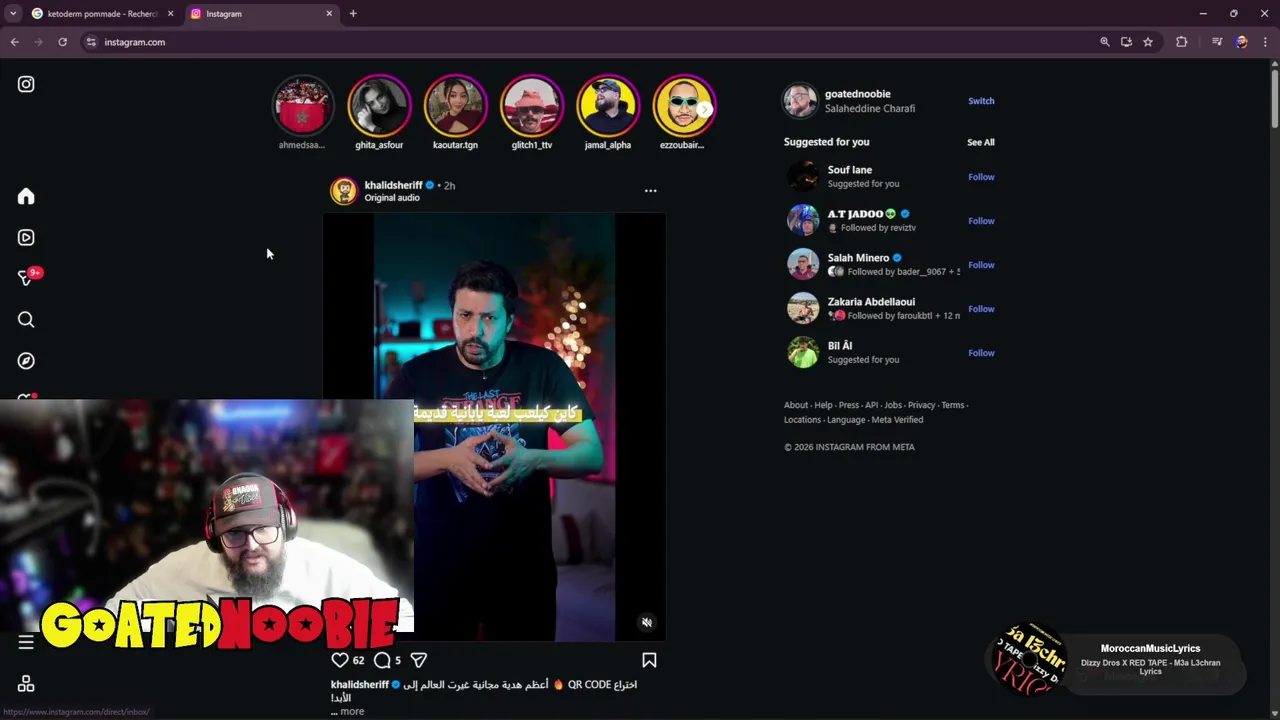Open the Instagram logo in sidebar

pos(26,85)
